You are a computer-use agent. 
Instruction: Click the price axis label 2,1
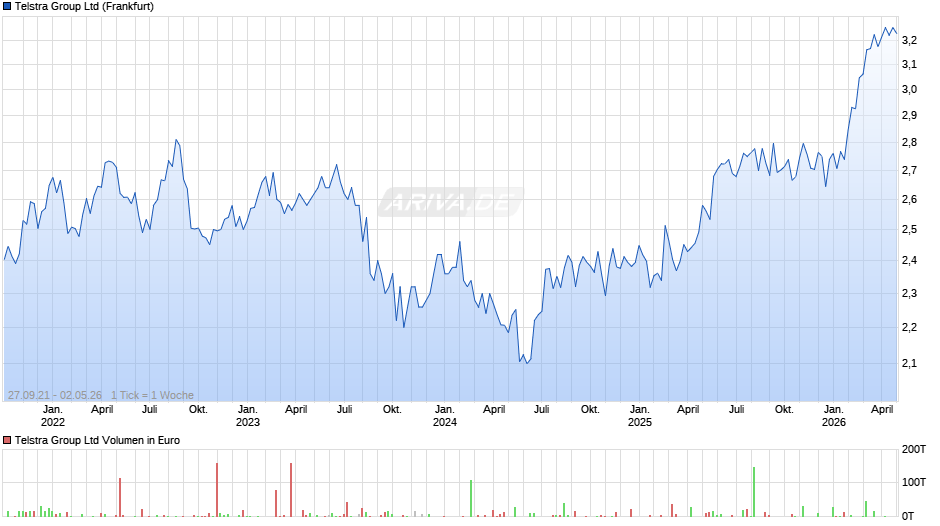click(x=909, y=363)
